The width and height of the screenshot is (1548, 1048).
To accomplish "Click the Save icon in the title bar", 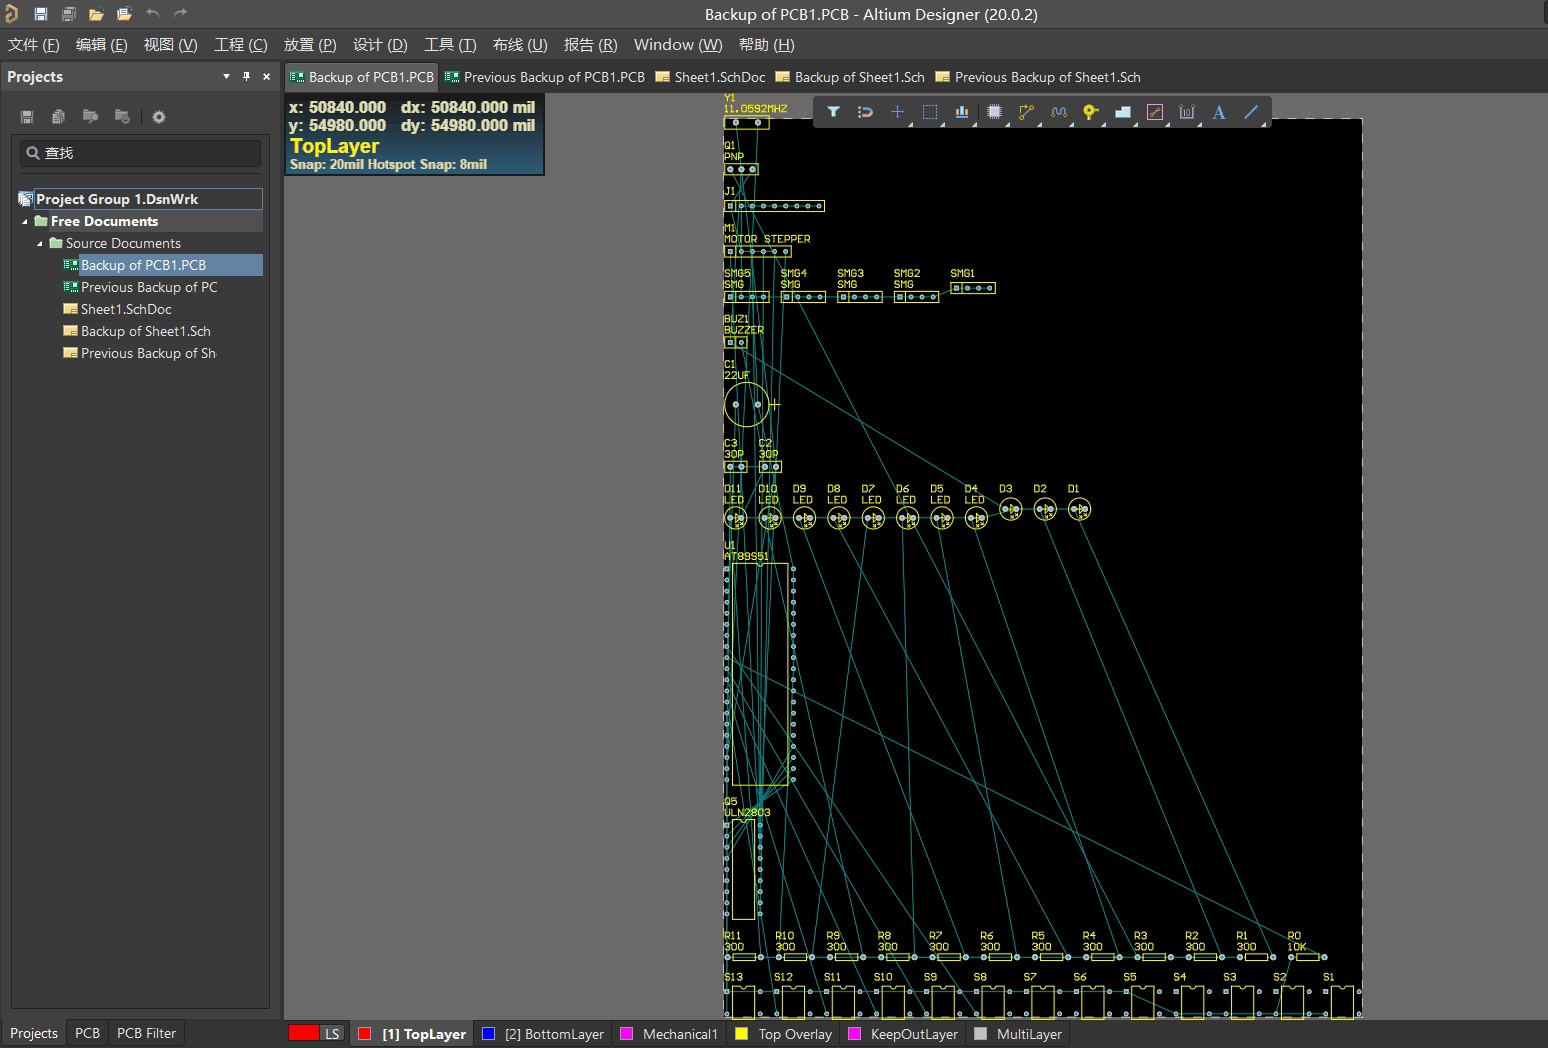I will 41,14.
